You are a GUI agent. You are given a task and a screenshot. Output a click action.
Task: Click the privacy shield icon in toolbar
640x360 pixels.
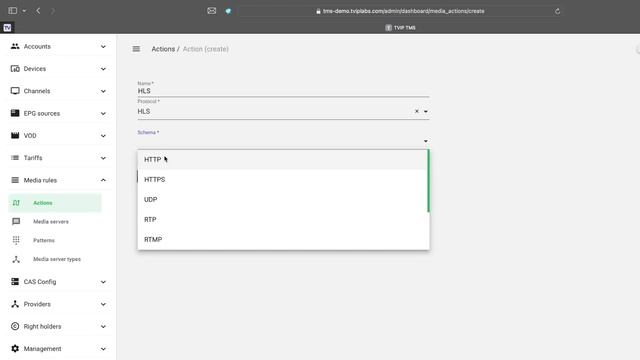click(x=228, y=11)
